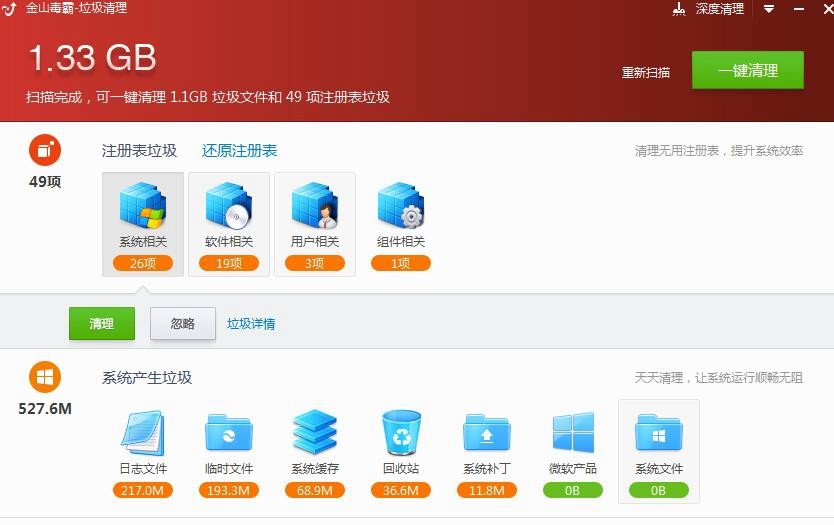Click the orange 注册表垃圾 section icon
The image size is (834, 525).
point(45,150)
